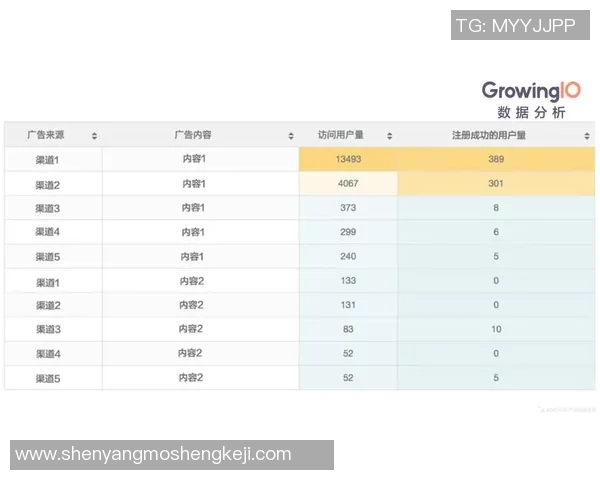
Task: Toggle the sort arrows for 访问用户量
Action: pyautogui.click(x=389, y=136)
